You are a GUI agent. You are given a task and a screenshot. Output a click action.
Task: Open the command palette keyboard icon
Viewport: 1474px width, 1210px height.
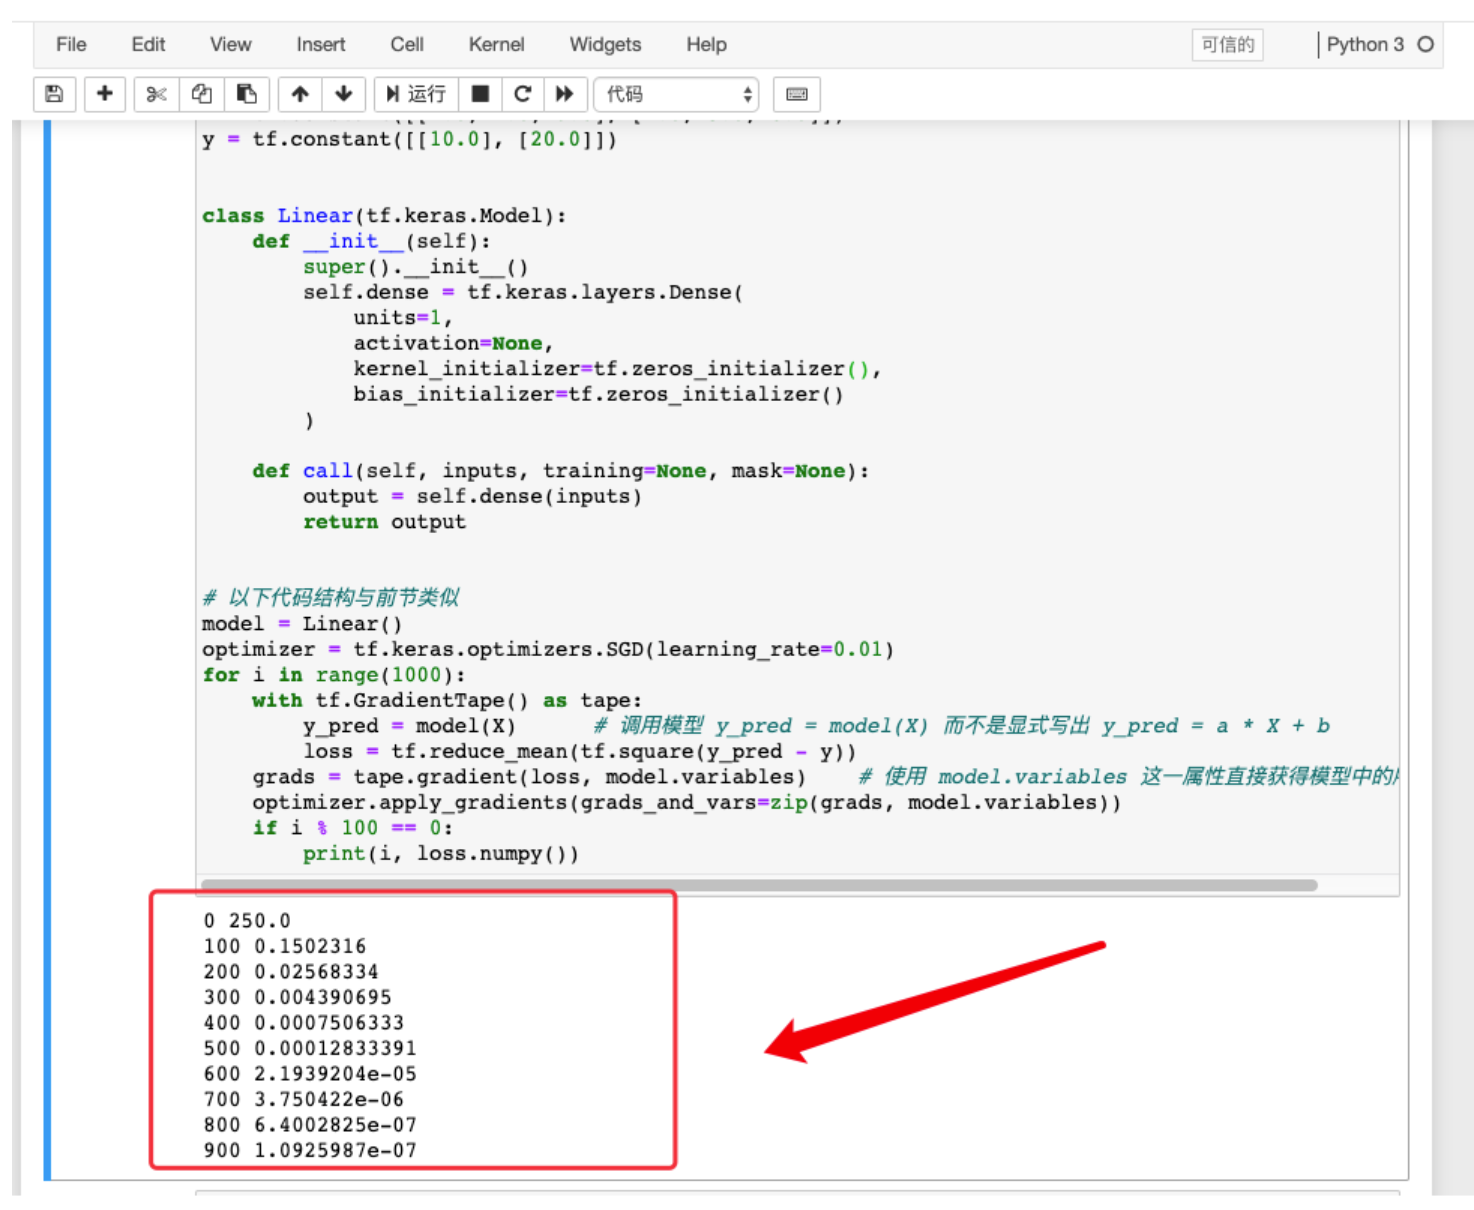(797, 94)
